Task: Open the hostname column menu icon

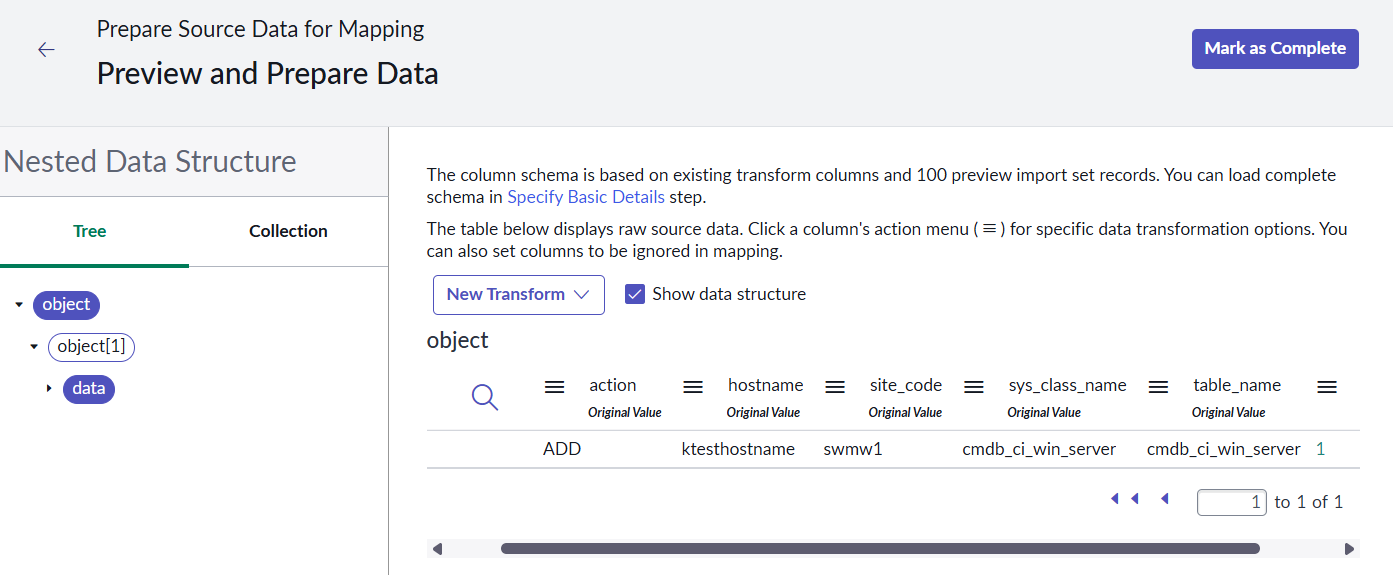Action: [693, 387]
